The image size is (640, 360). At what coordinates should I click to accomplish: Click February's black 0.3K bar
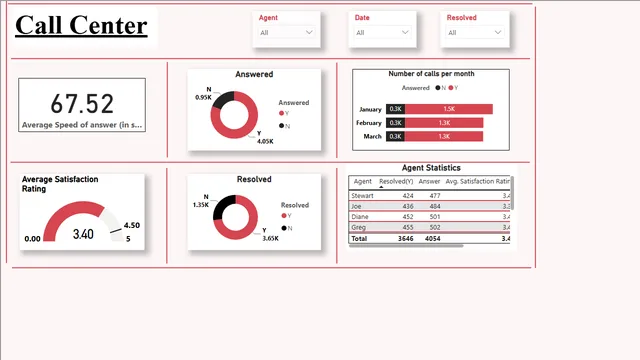(x=395, y=122)
